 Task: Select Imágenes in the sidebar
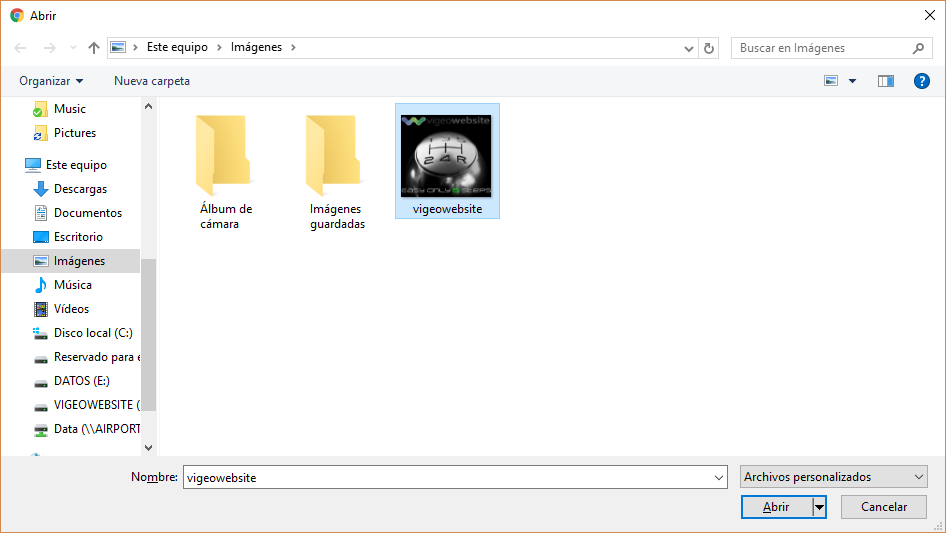71,261
